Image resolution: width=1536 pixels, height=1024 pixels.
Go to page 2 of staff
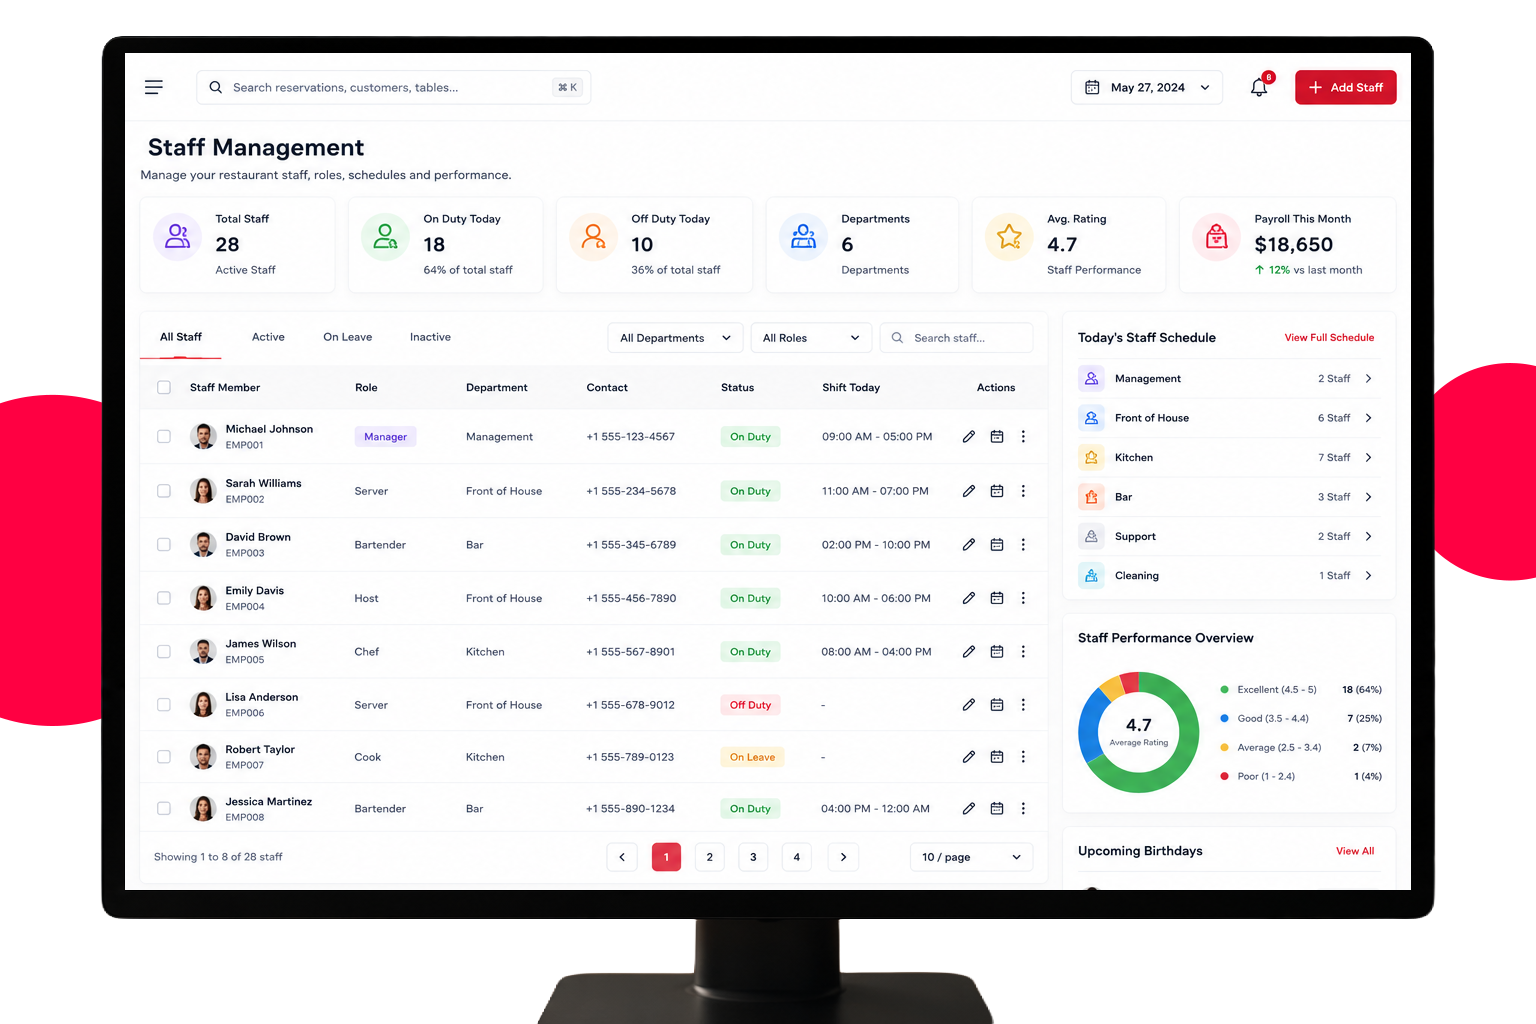(710, 857)
